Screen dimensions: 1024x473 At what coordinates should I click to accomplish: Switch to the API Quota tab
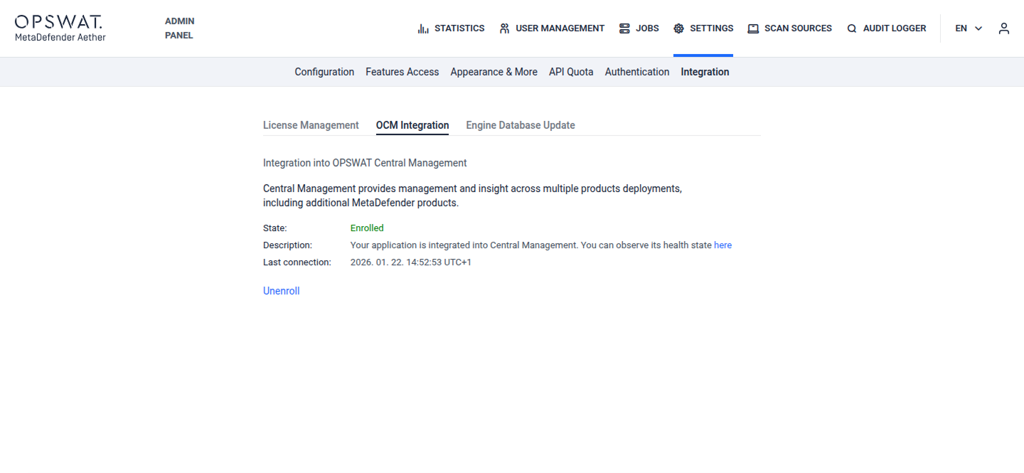click(571, 72)
